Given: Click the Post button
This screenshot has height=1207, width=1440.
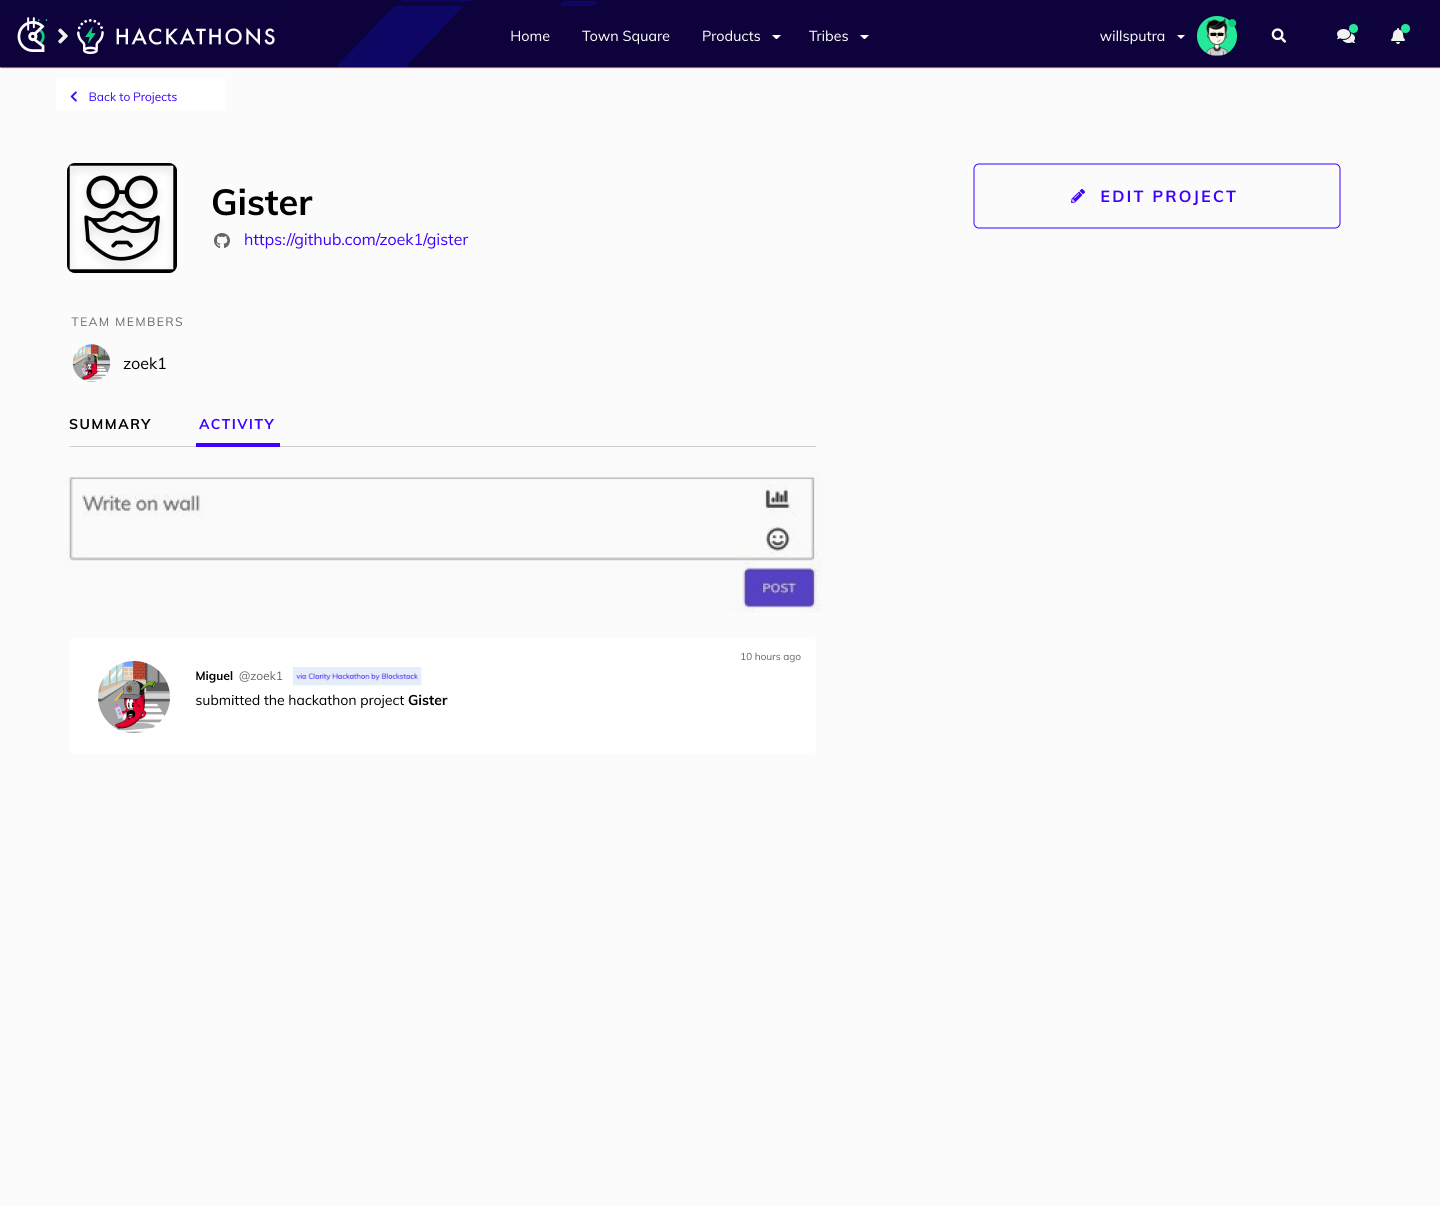Looking at the screenshot, I should (779, 588).
